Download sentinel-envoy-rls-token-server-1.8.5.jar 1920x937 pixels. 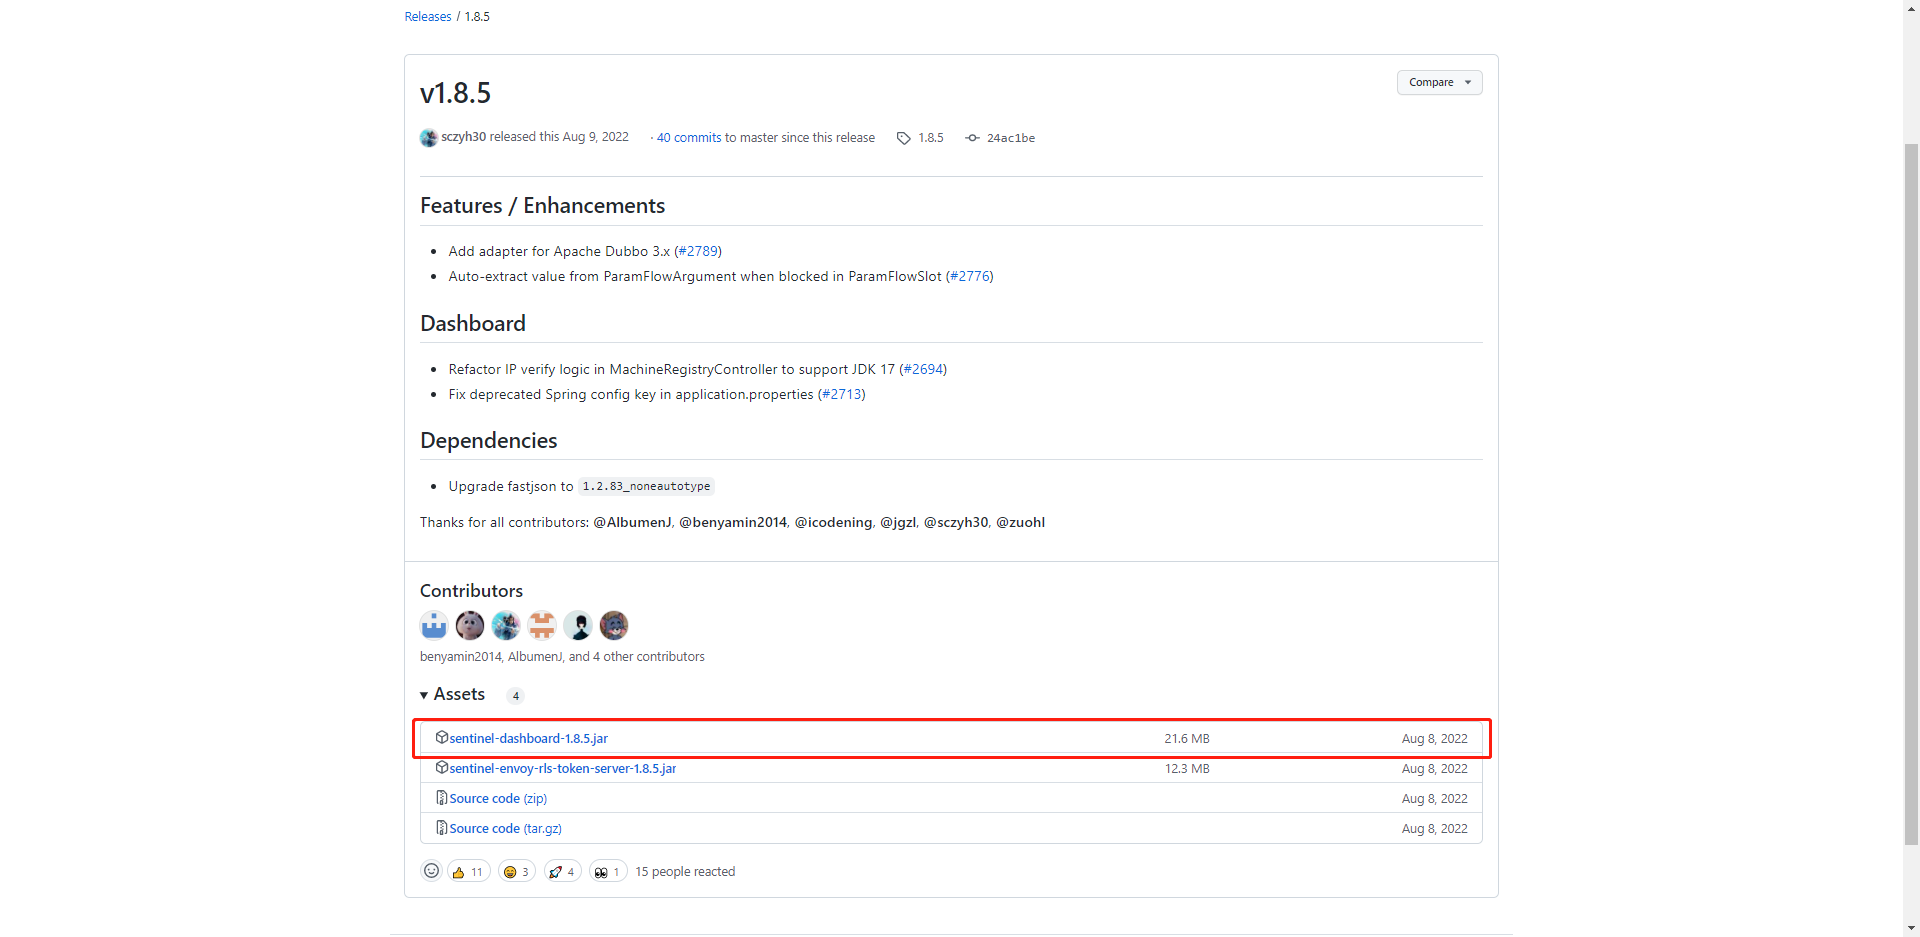[562, 768]
